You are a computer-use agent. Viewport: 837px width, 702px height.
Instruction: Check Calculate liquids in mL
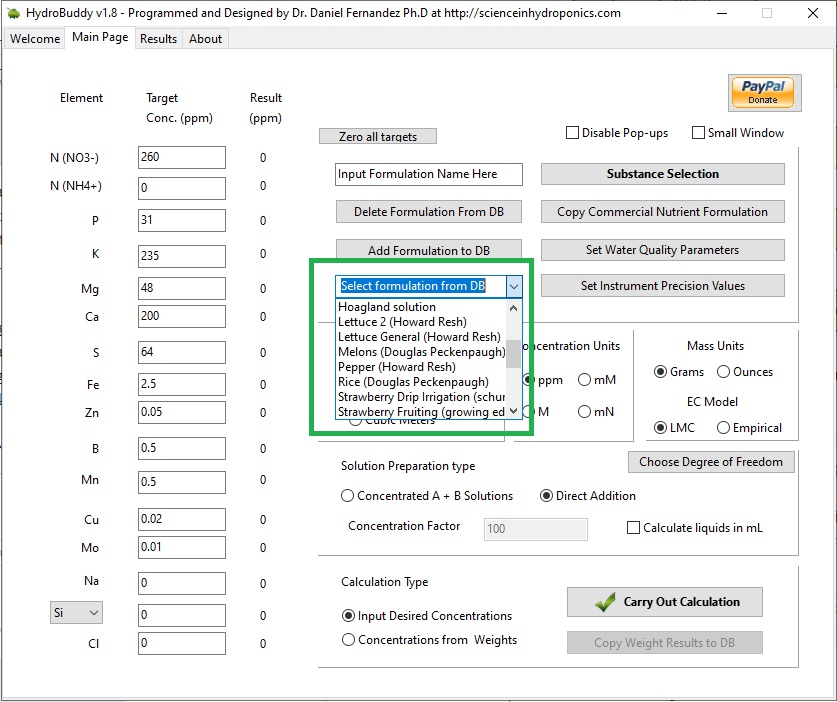[x=633, y=528]
